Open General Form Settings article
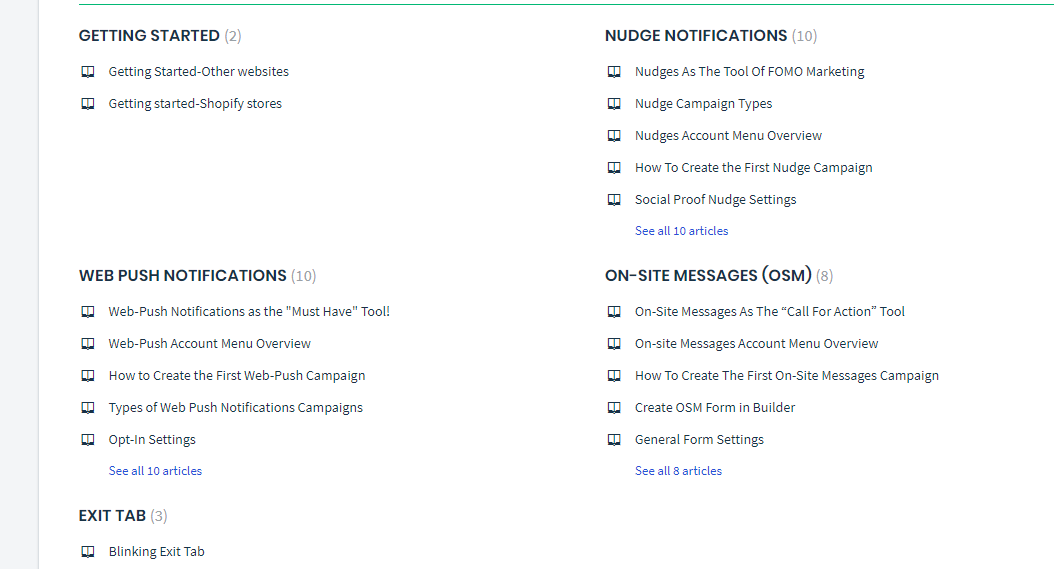Screen dimensions: 1054x569 click(x=699, y=439)
